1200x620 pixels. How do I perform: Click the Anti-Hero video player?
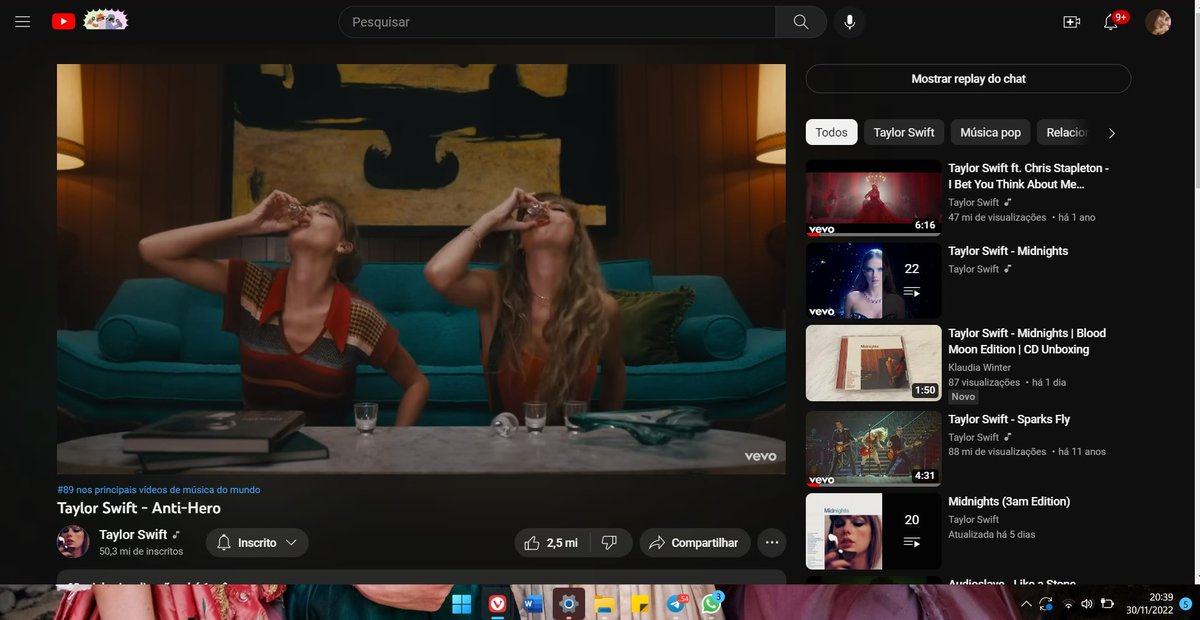tap(421, 269)
